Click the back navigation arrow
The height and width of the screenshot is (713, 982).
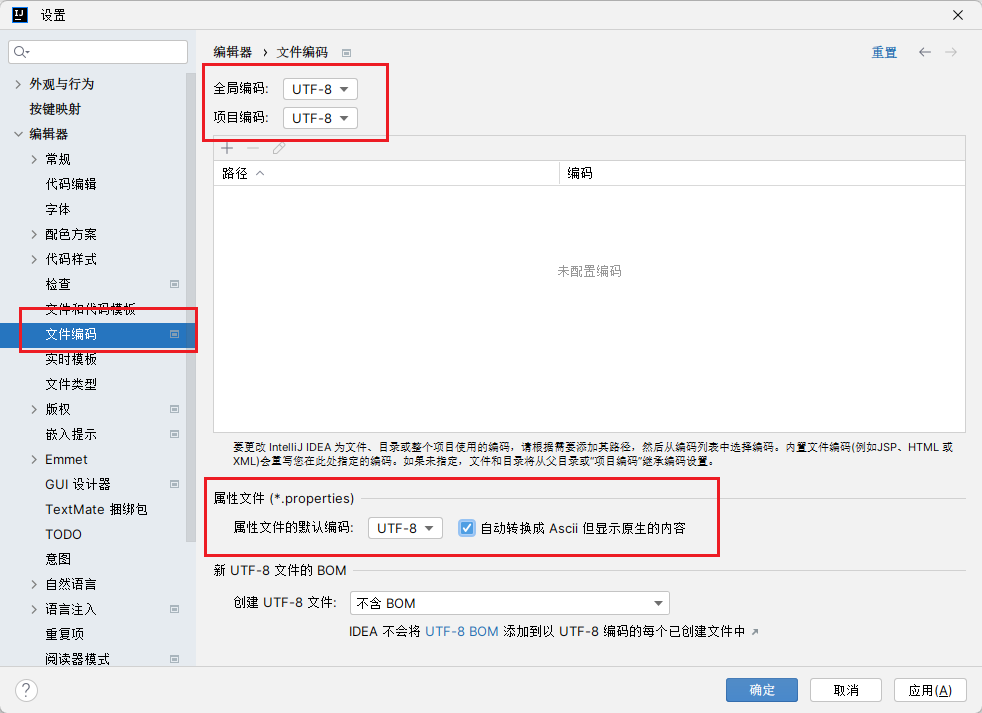point(925,52)
